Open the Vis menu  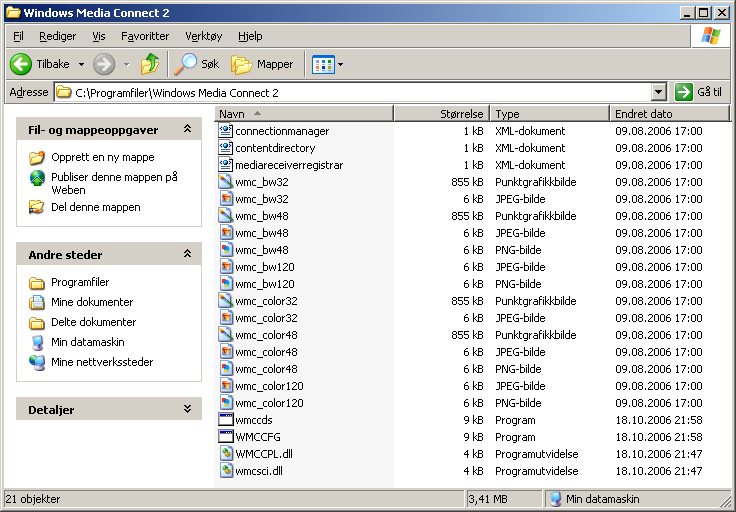(99, 36)
